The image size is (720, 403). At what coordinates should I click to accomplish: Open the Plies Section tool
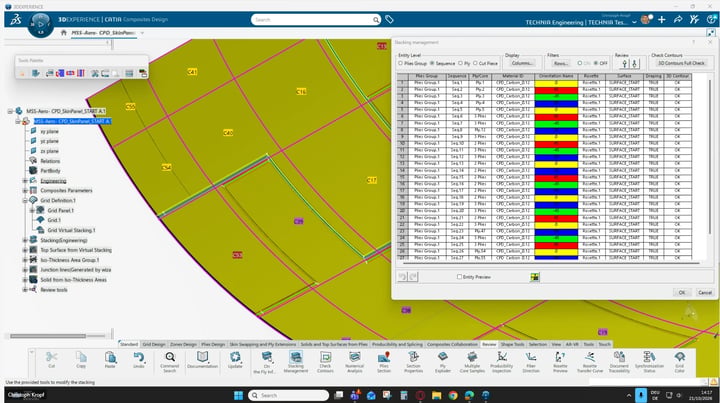pos(384,357)
